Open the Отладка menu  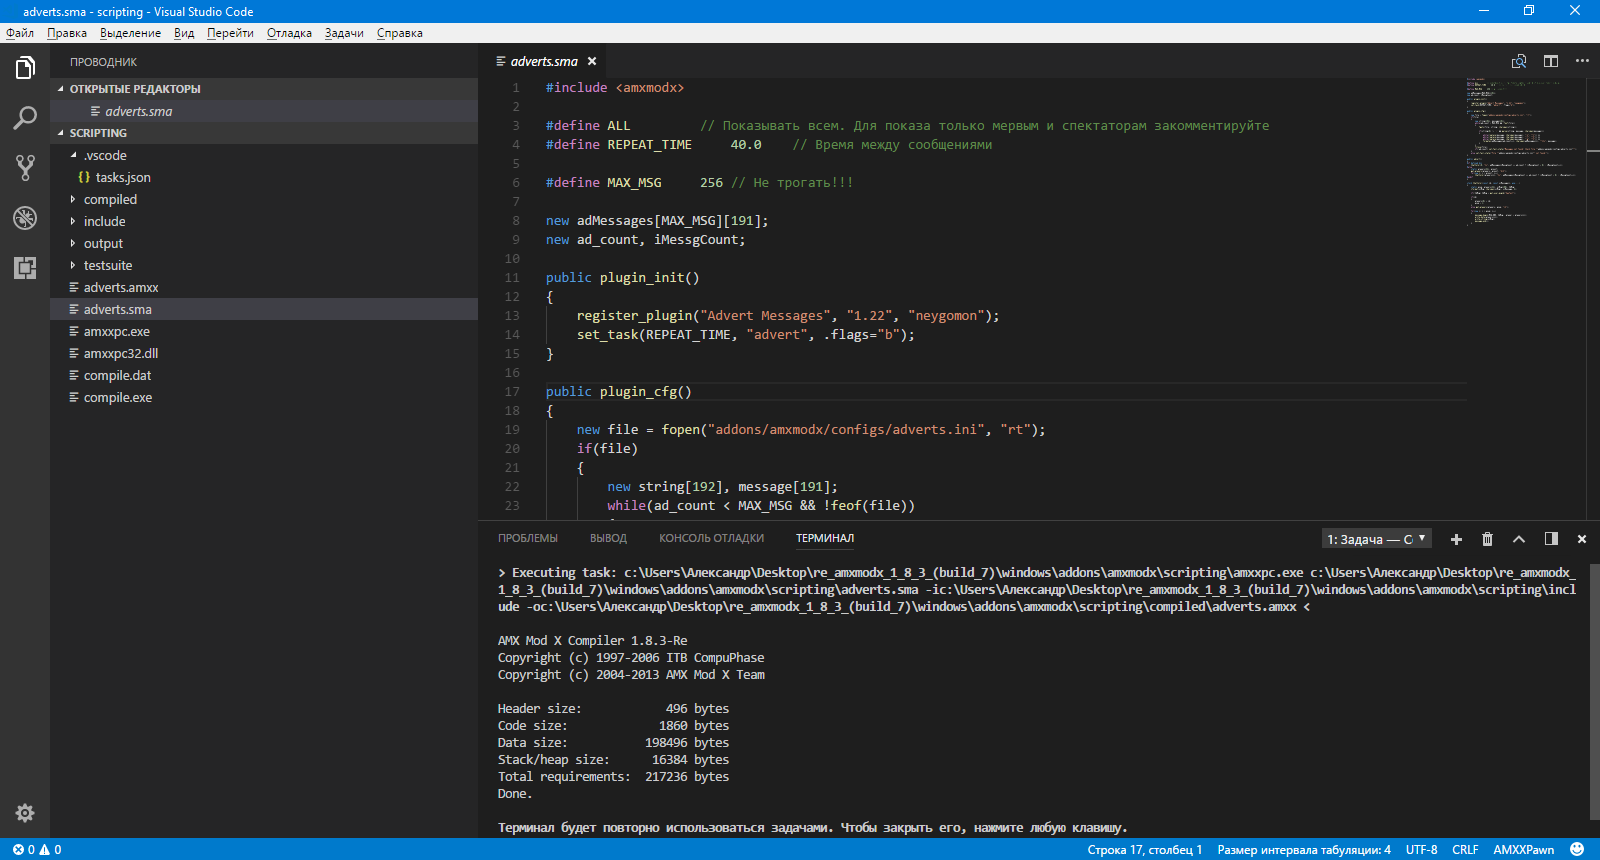click(x=289, y=33)
